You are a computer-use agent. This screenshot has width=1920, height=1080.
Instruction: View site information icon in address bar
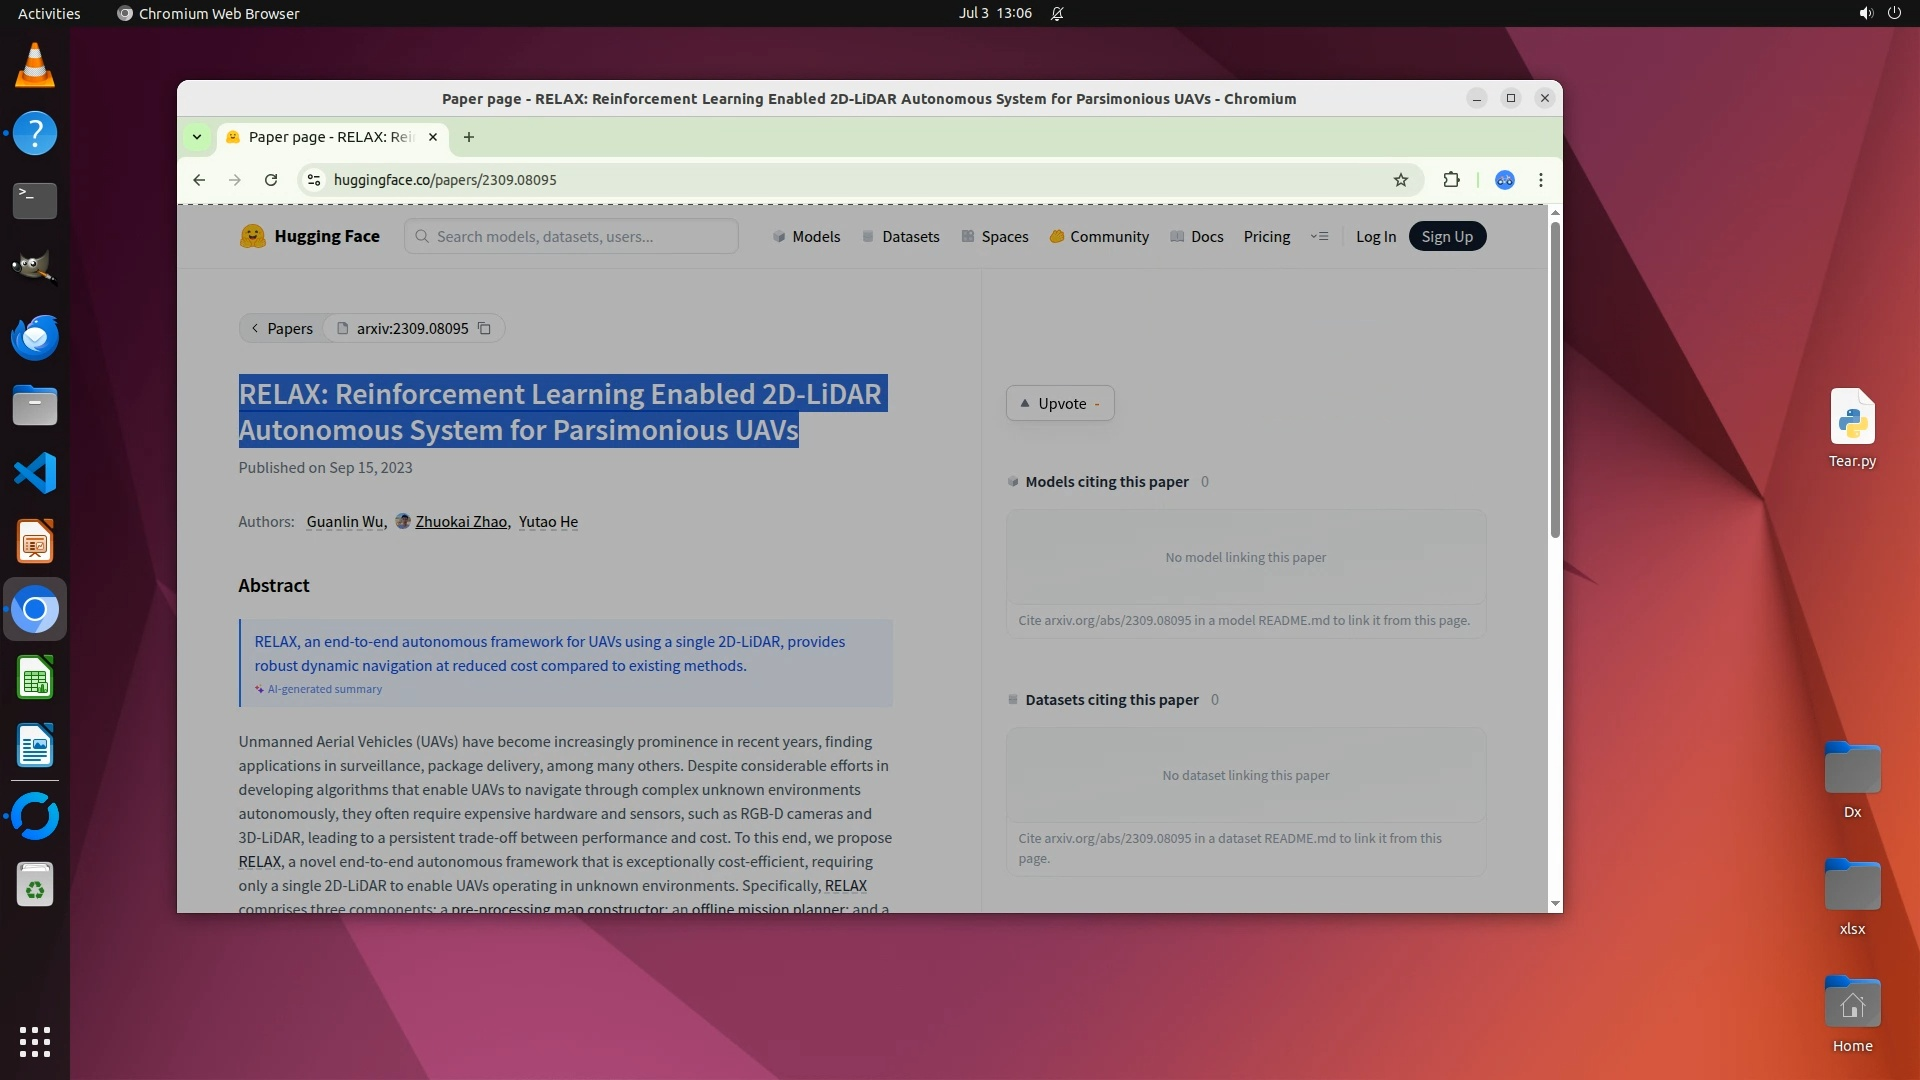click(314, 180)
